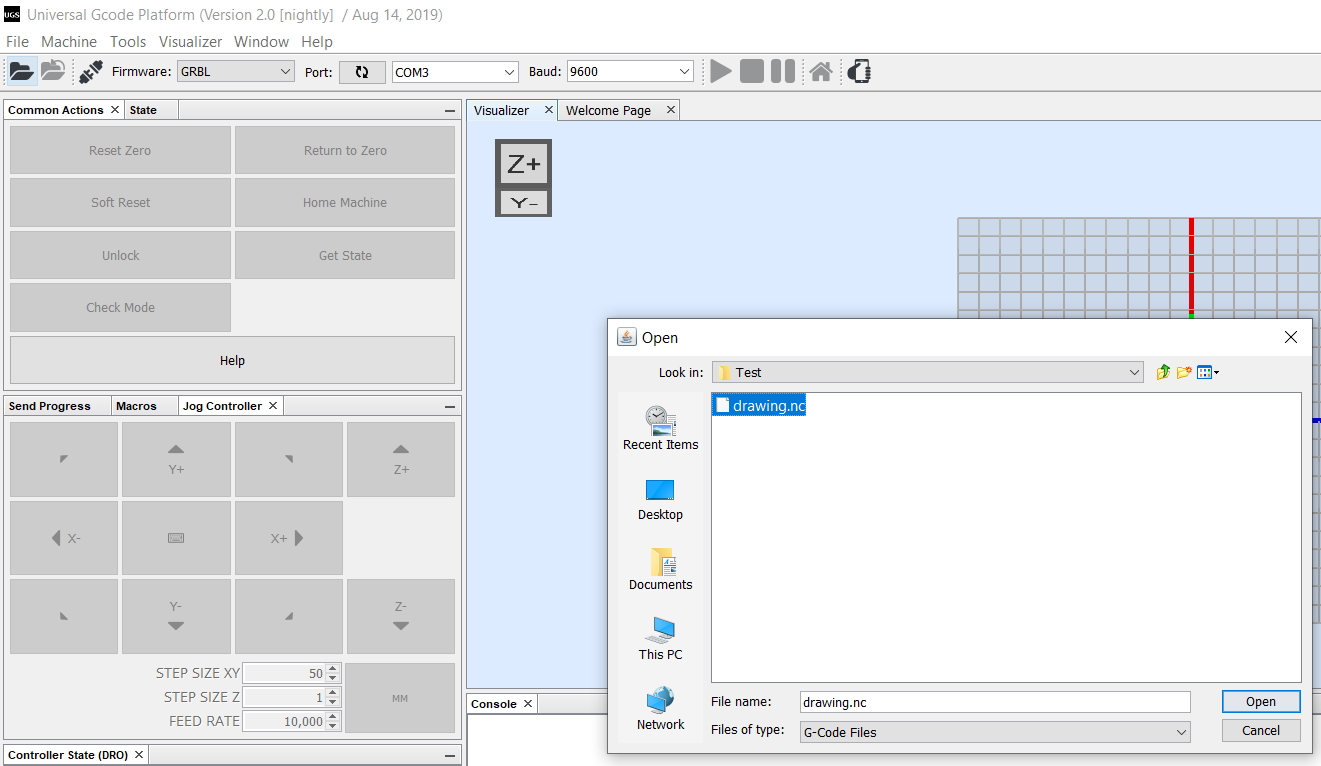Click the File name input field
The height and width of the screenshot is (766, 1321).
995,702
